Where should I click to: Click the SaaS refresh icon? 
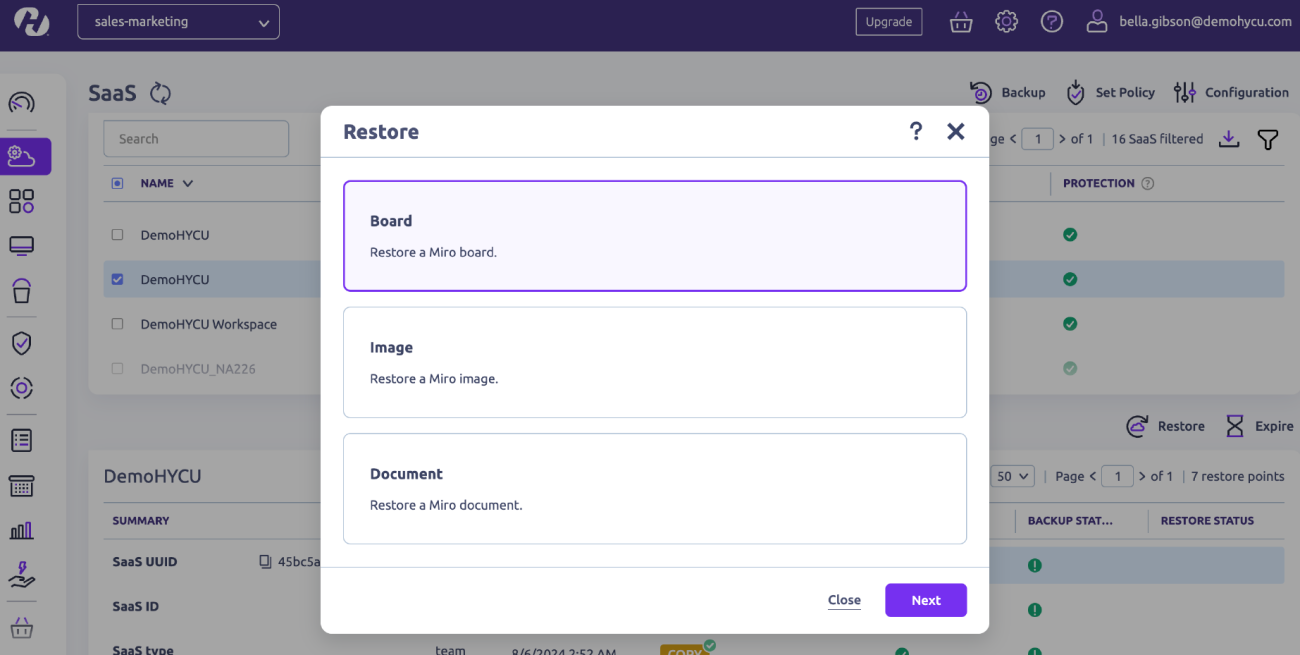[x=161, y=93]
